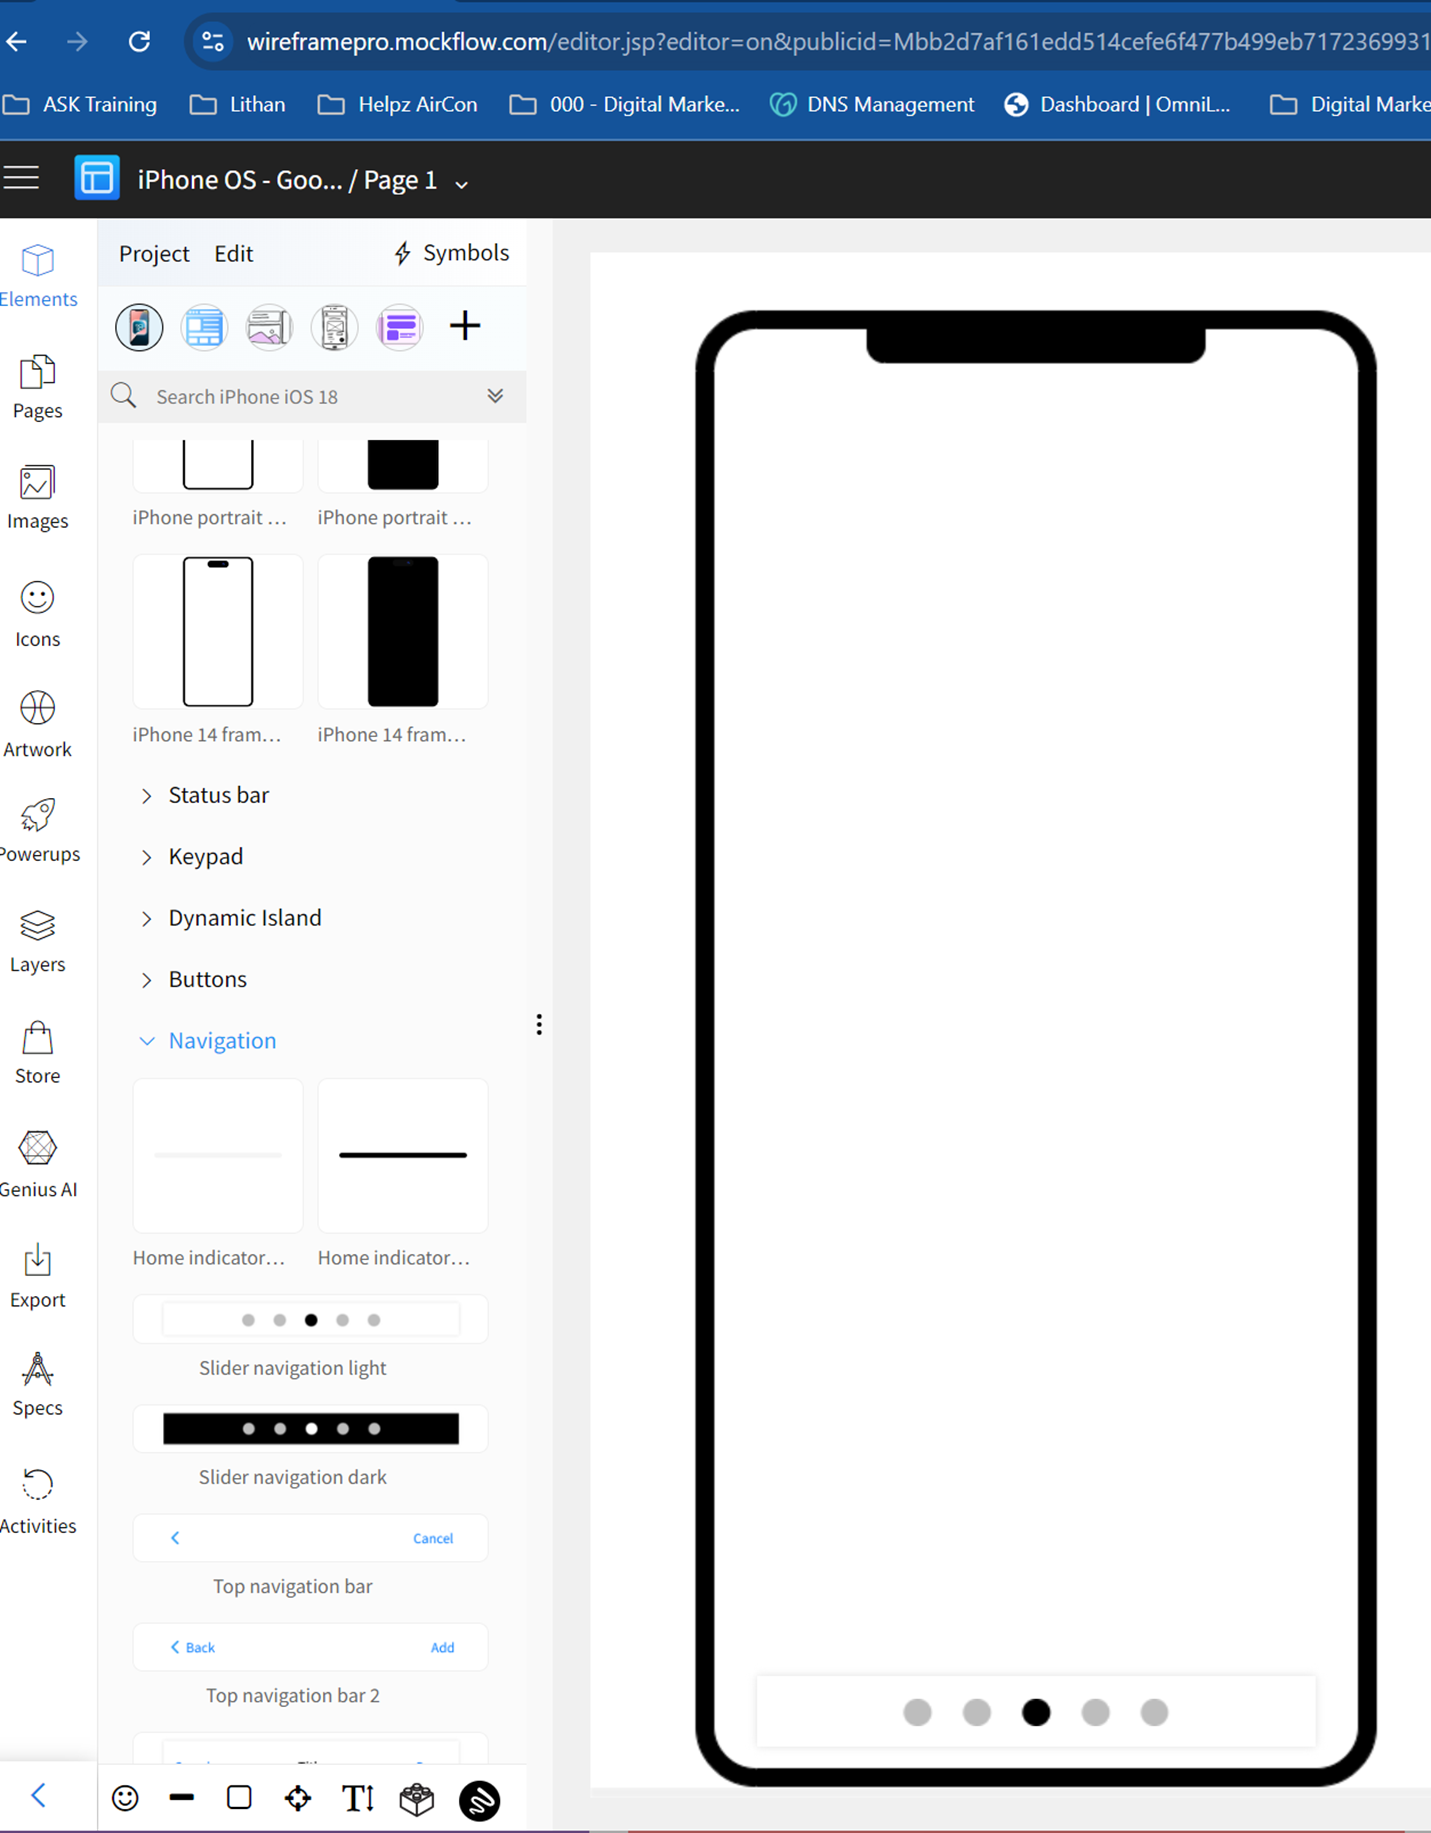Image resolution: width=1431 pixels, height=1833 pixels.
Task: Click the rectangle shape tool icon
Action: (x=239, y=1798)
